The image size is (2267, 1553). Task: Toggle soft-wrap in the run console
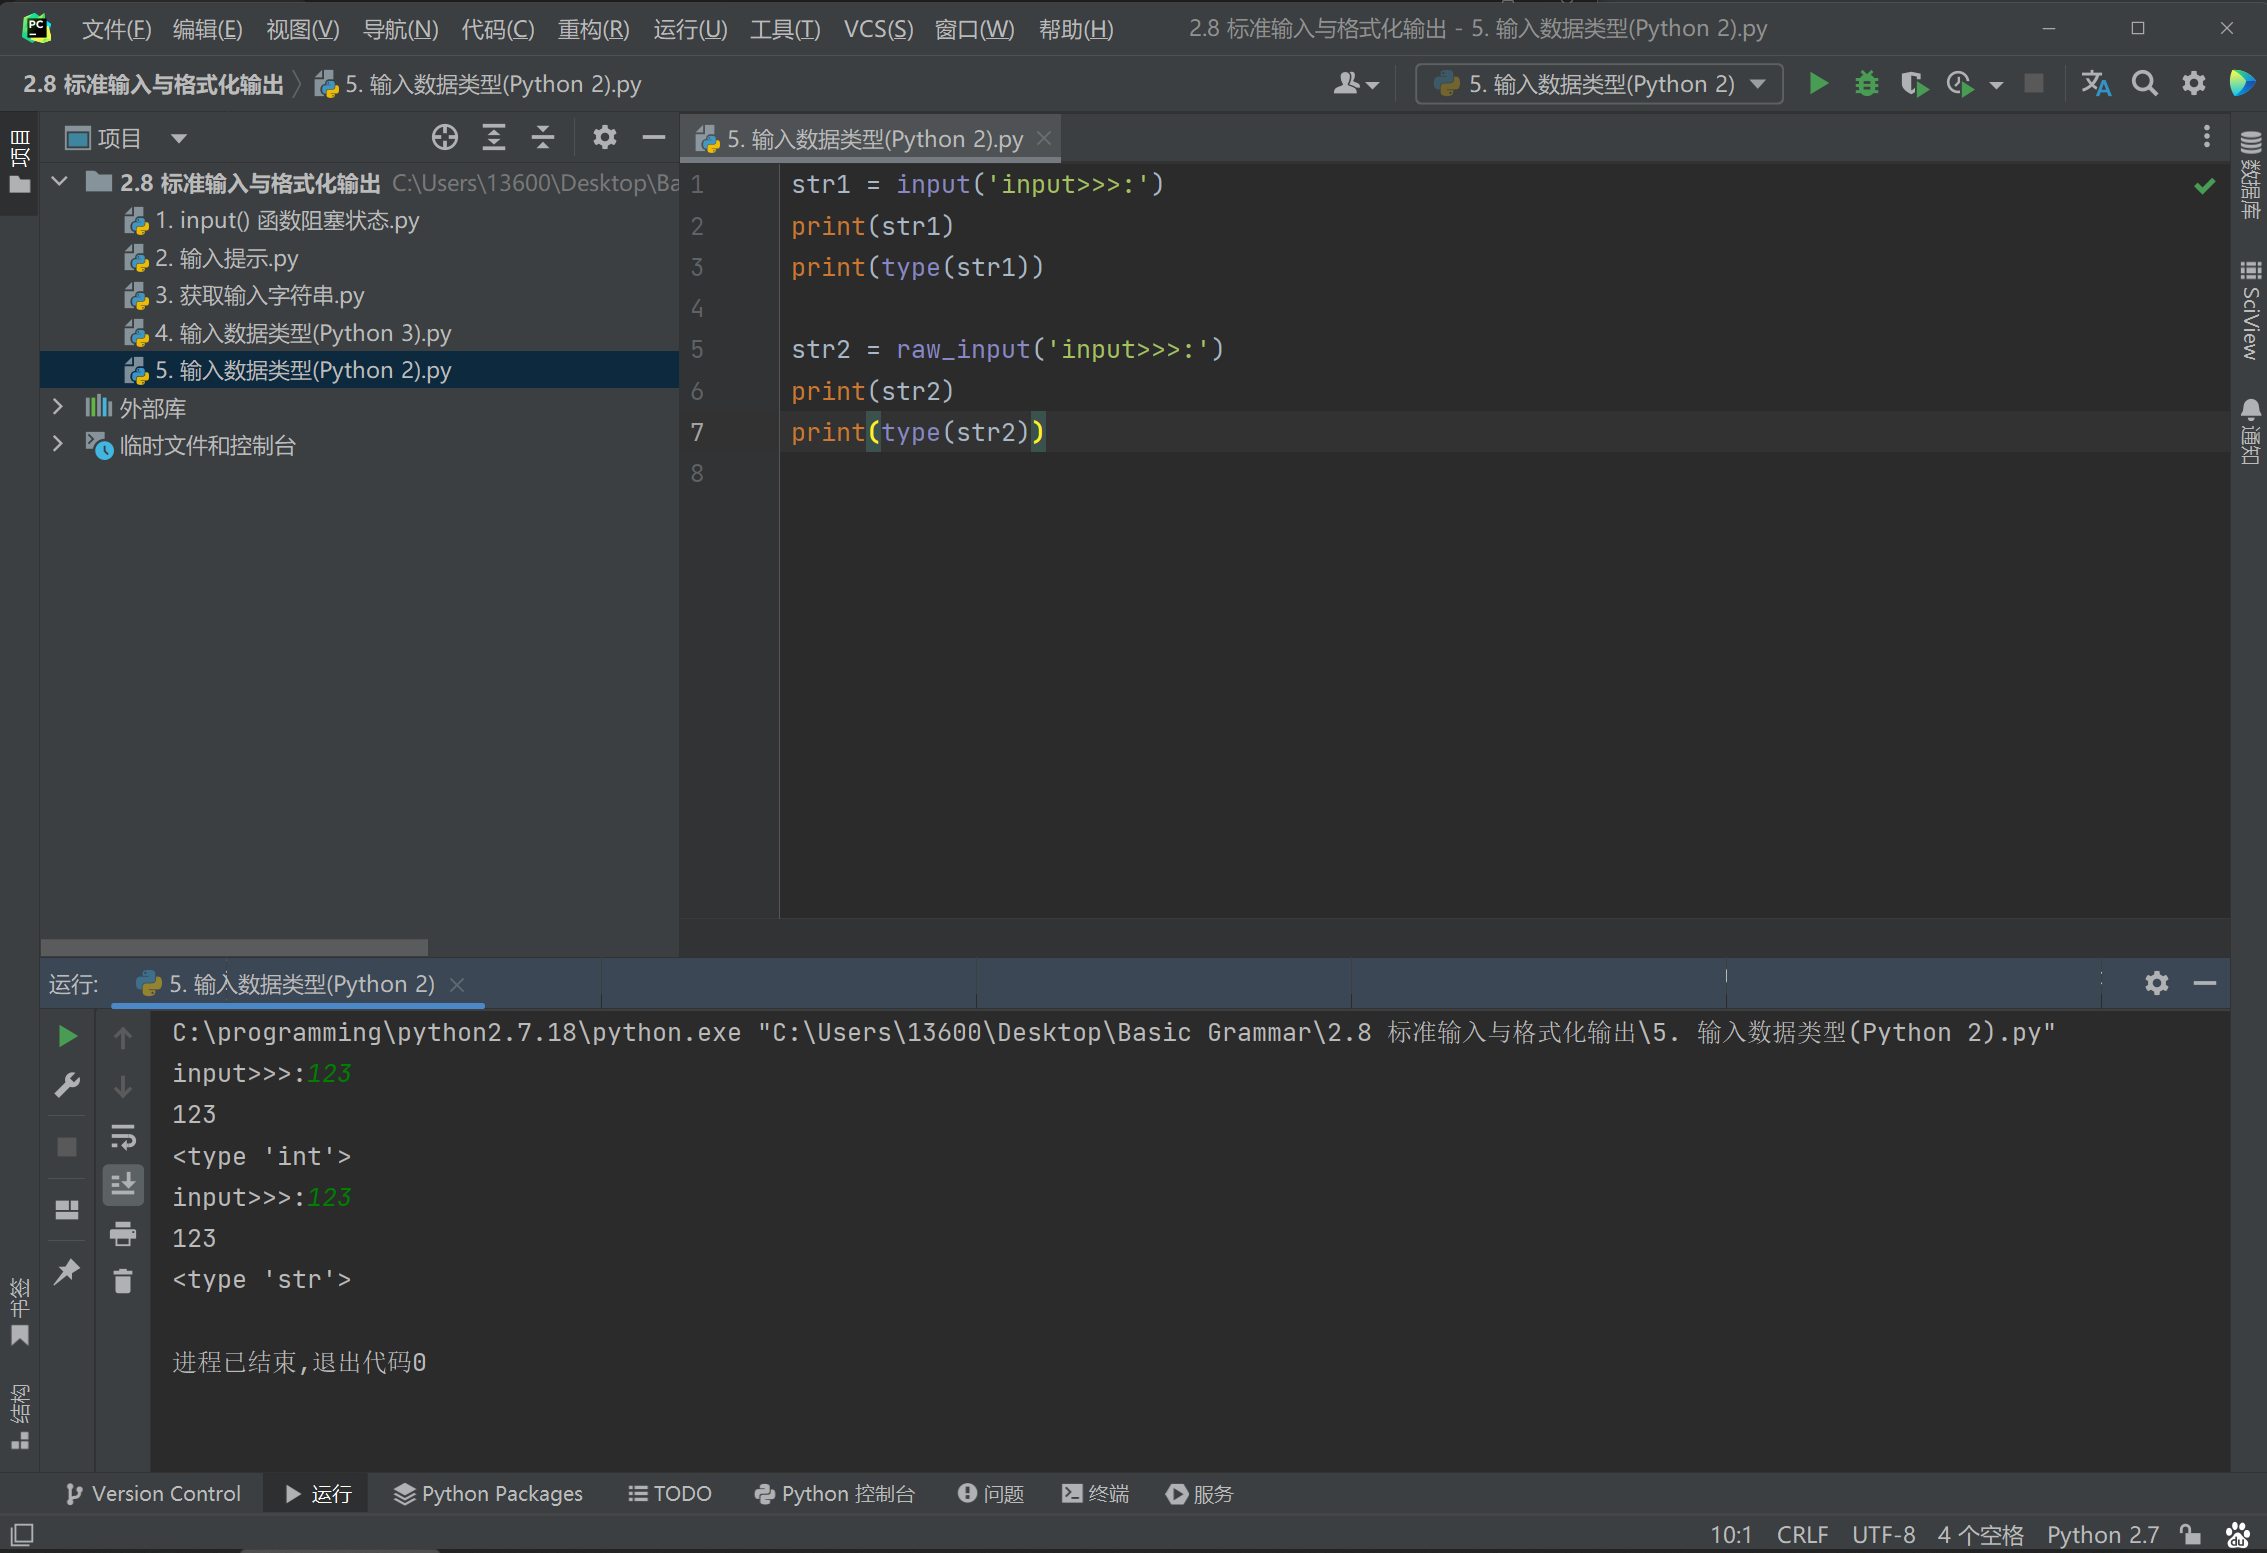coord(123,1137)
